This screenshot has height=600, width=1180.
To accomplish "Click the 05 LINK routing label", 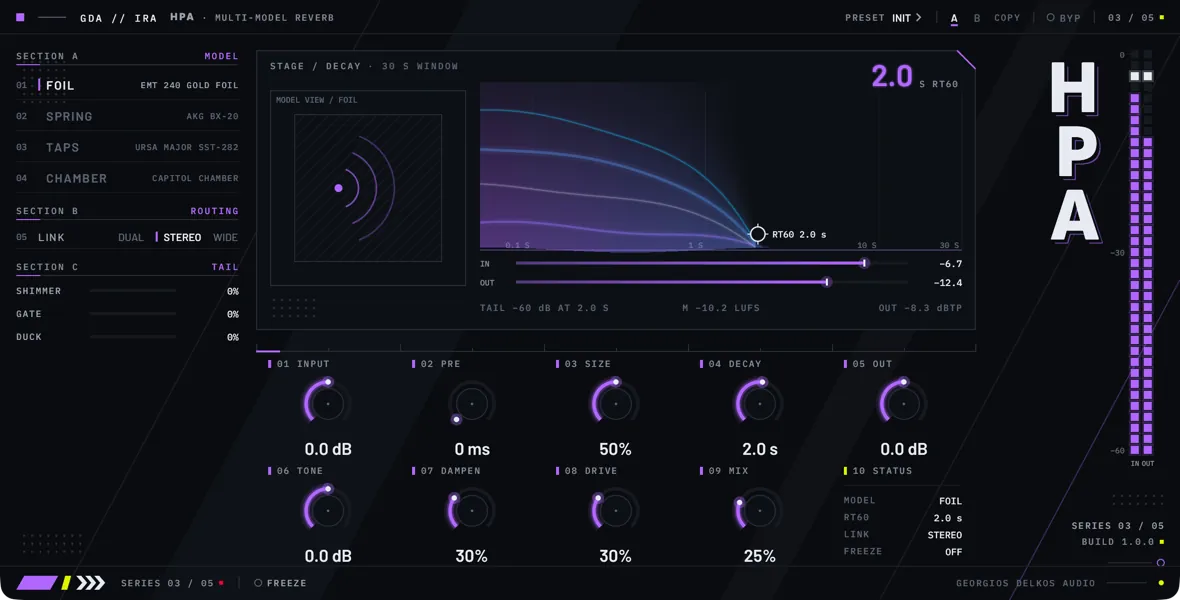I will coord(41,237).
